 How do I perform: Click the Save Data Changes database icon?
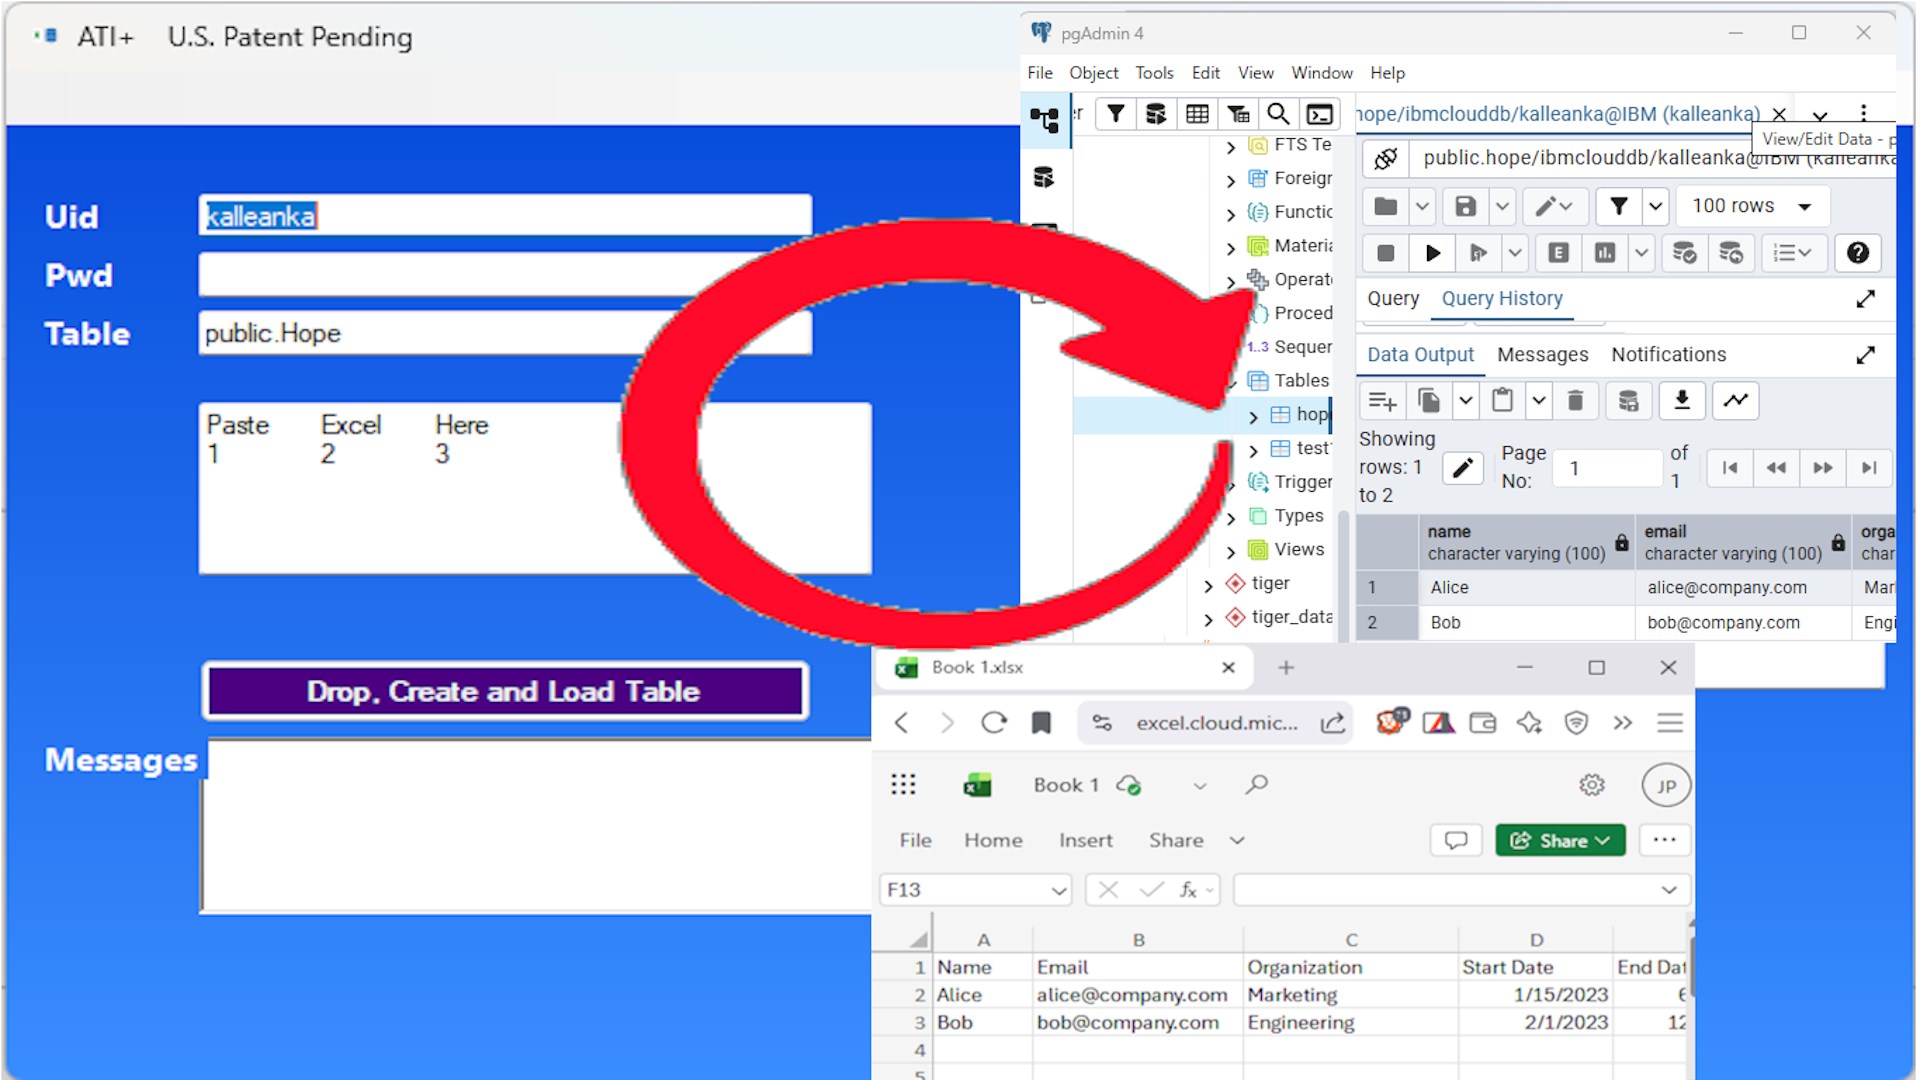pos(1628,401)
